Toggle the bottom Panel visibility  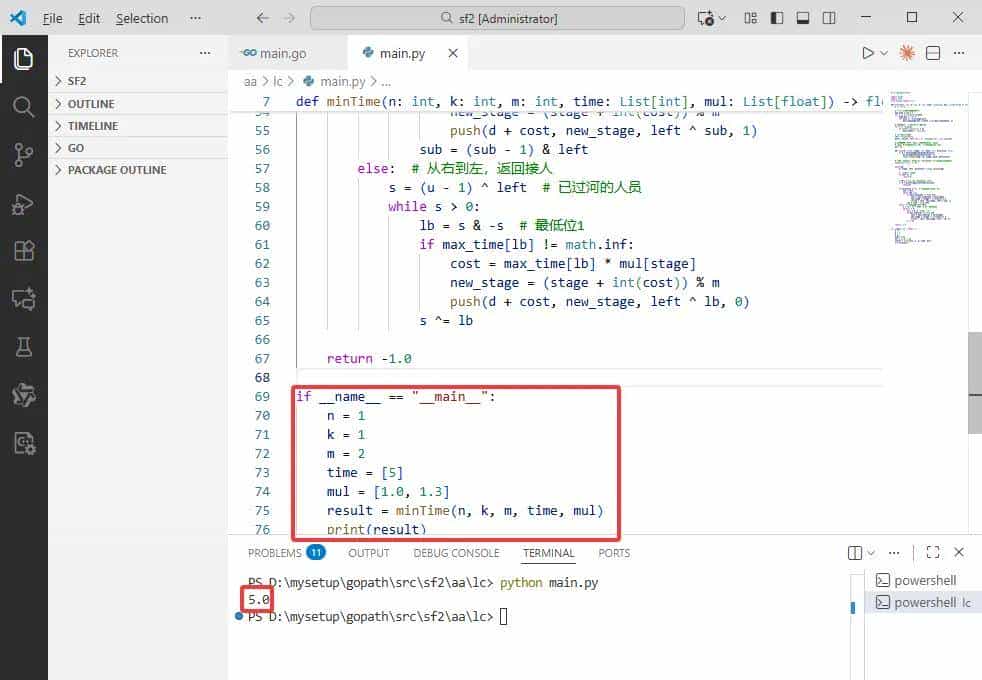(802, 18)
